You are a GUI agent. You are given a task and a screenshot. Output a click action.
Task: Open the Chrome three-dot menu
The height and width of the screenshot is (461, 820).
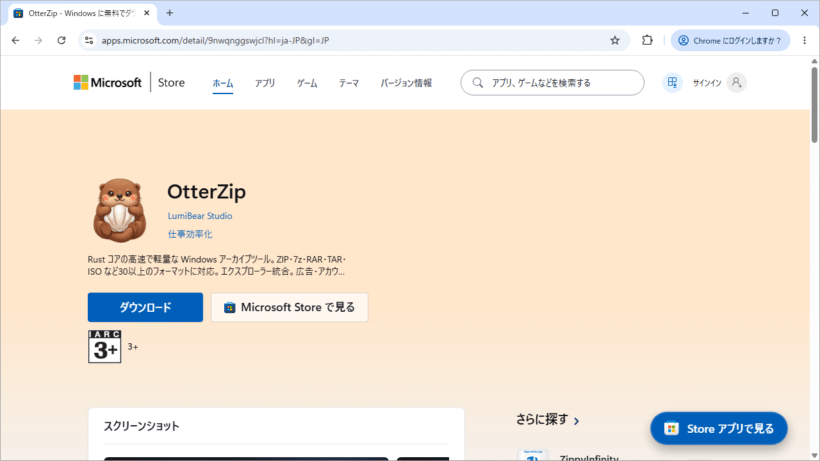(804, 40)
